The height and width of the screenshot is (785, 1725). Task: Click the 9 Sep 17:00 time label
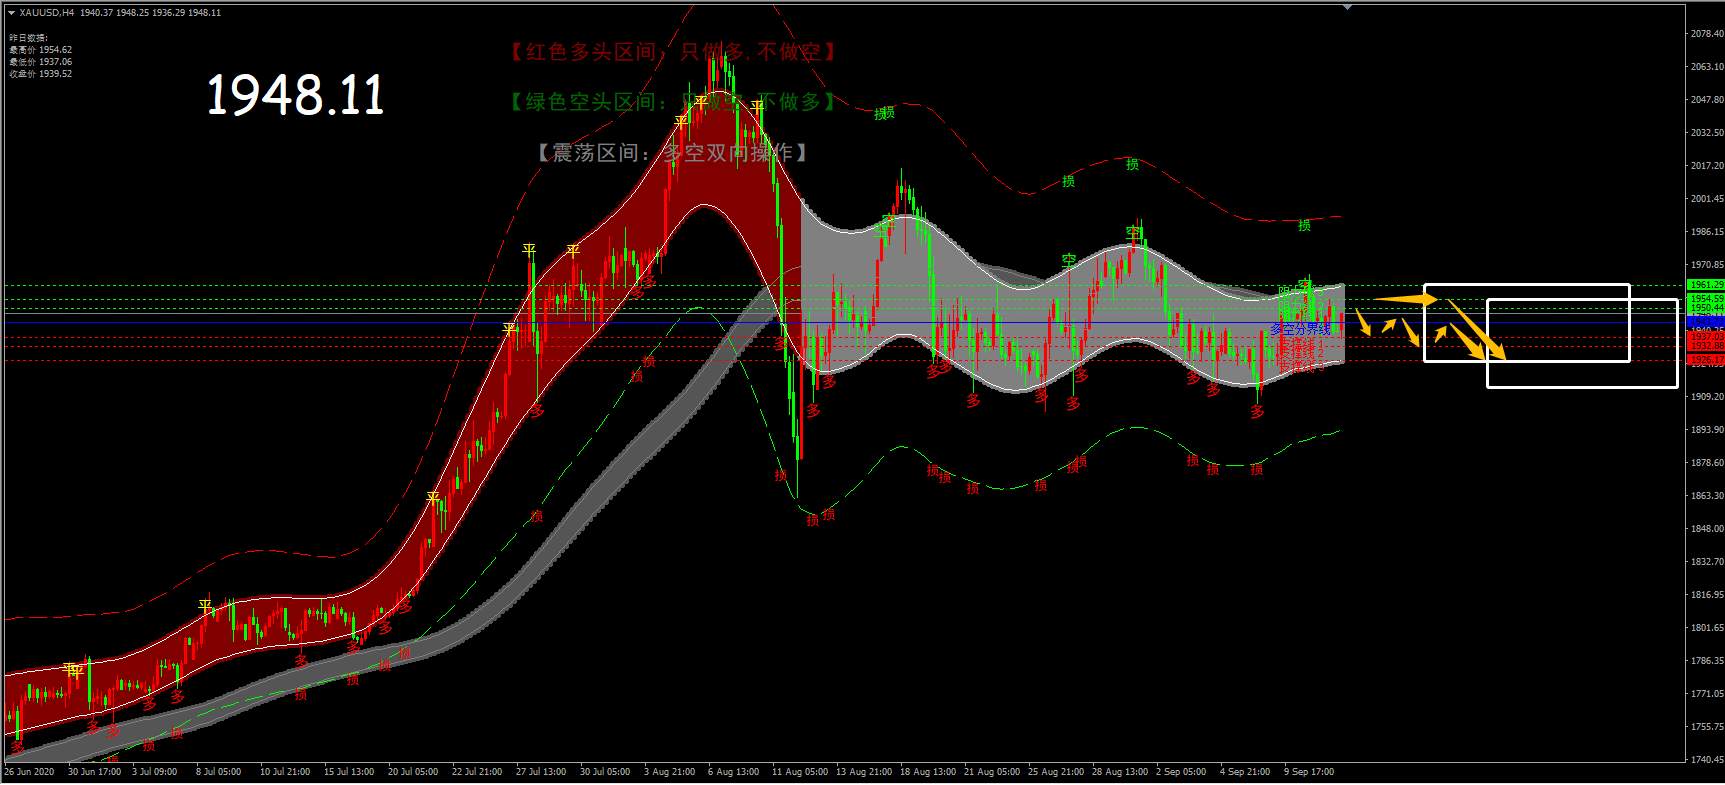[1309, 772]
